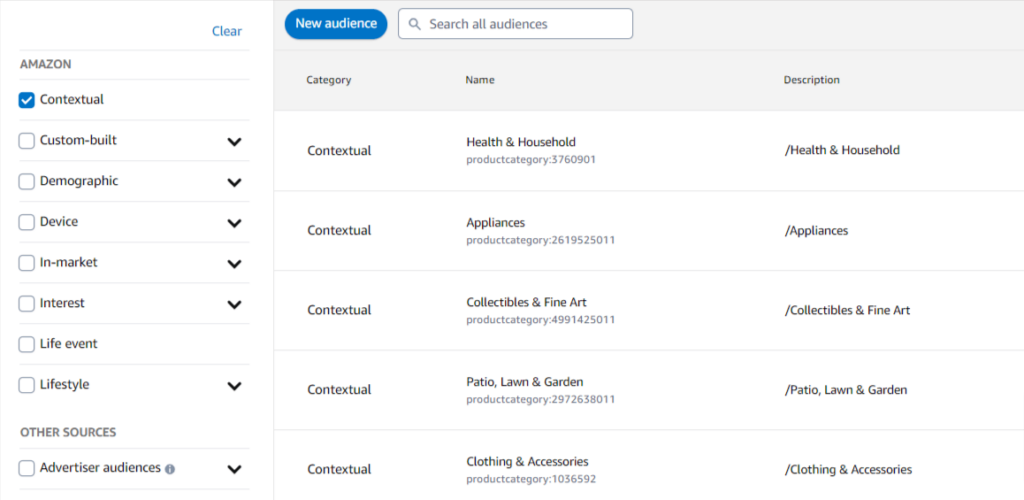Click the Clear filters link
This screenshot has height=500, width=1024.
(227, 31)
